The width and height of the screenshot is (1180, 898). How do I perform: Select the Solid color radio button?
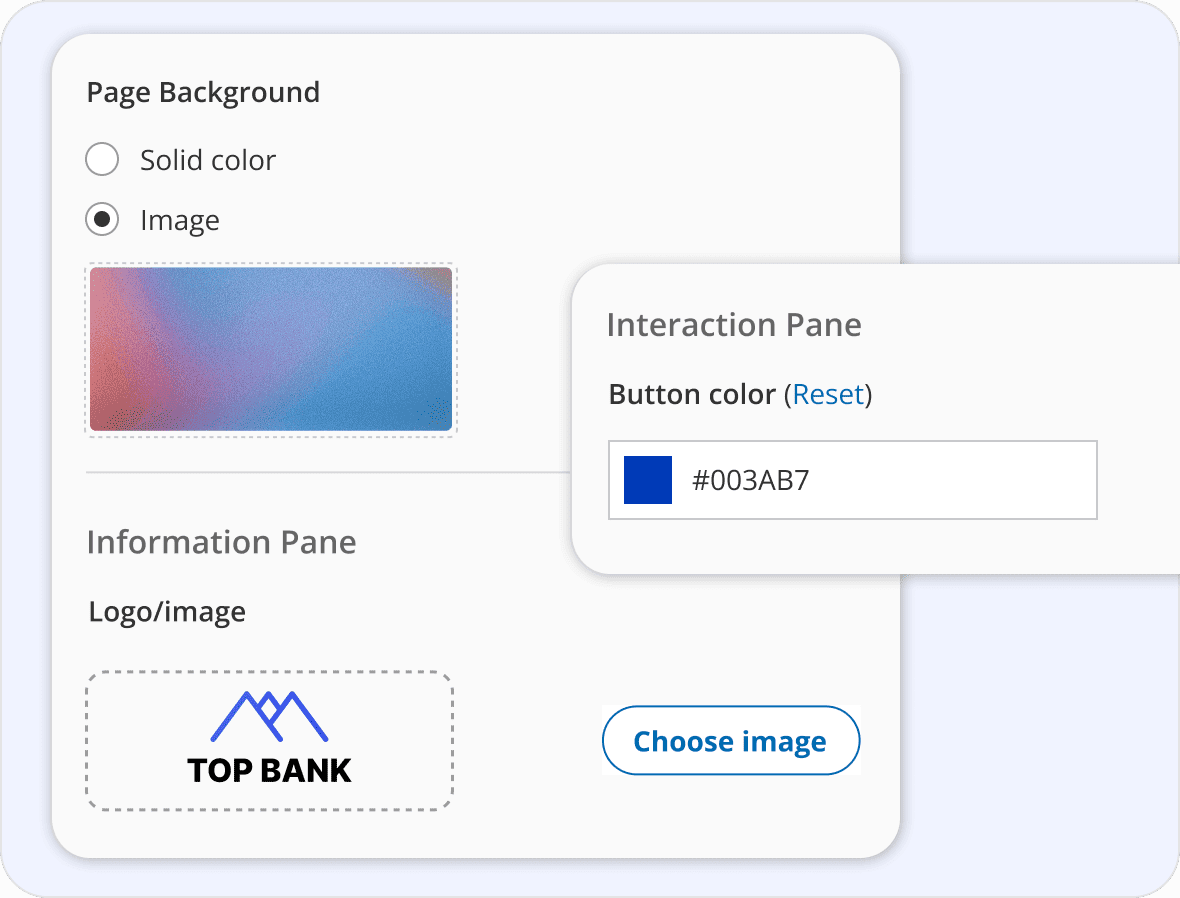[x=102, y=160]
